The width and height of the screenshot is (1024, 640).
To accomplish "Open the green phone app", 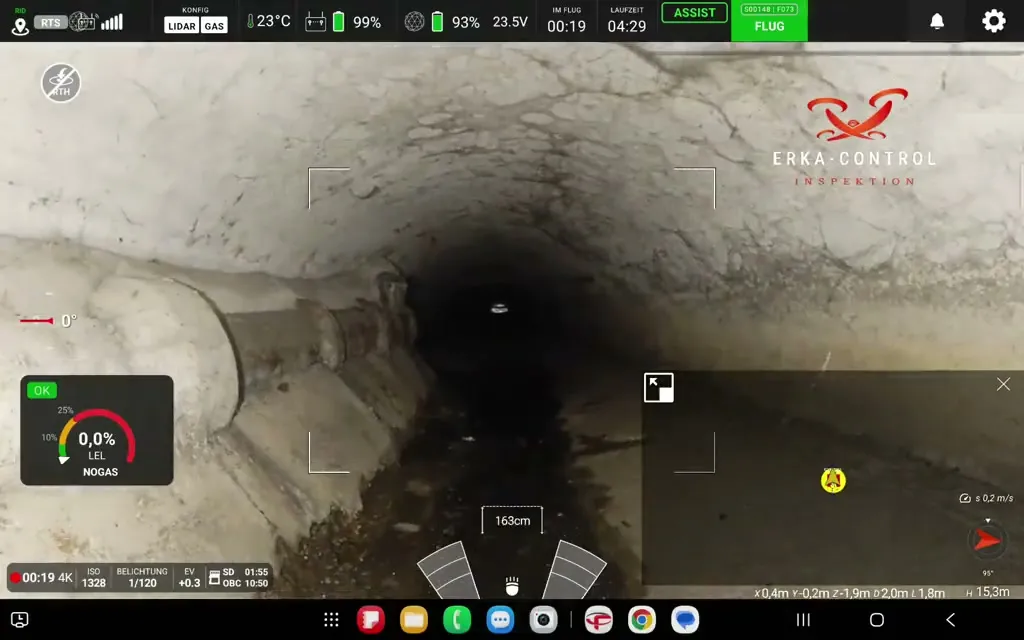I will 457,620.
